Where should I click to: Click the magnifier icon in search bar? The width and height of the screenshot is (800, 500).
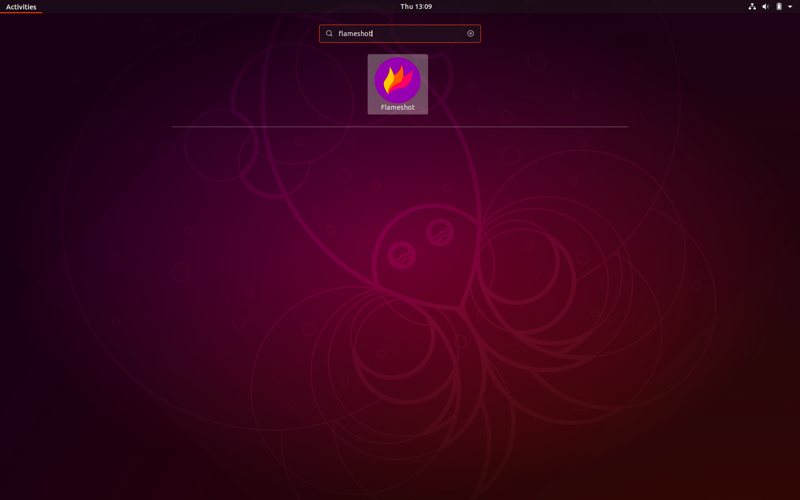329,34
